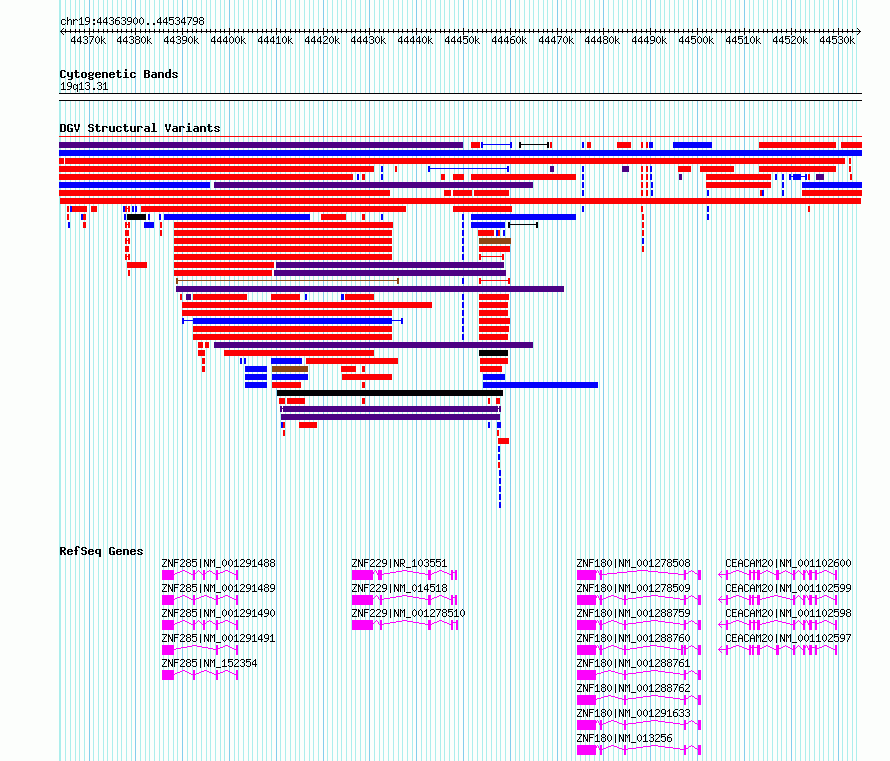Open ZNF180|NM_013256 transcript label
This screenshot has width=890, height=761.
coord(624,738)
